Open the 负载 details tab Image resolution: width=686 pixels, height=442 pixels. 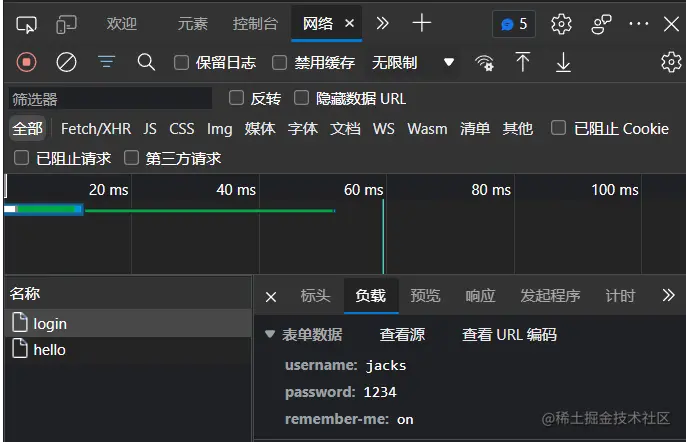pyautogui.click(x=371, y=296)
